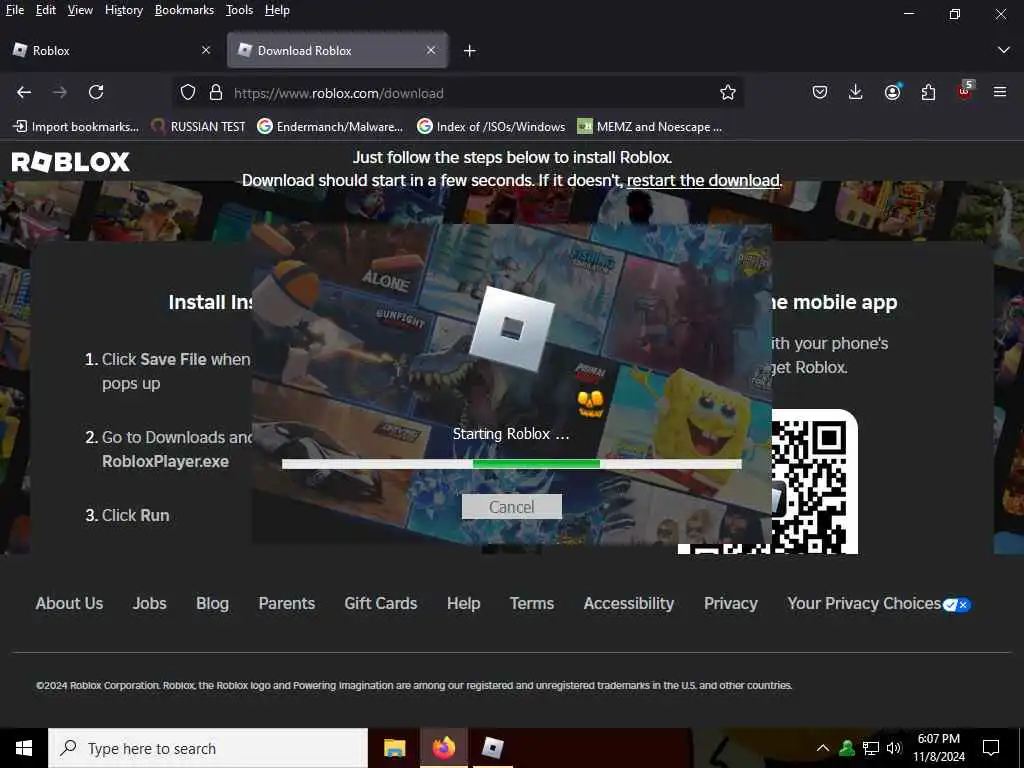The width and height of the screenshot is (1024, 768).
Task: Click the restart the download link
Action: point(703,180)
